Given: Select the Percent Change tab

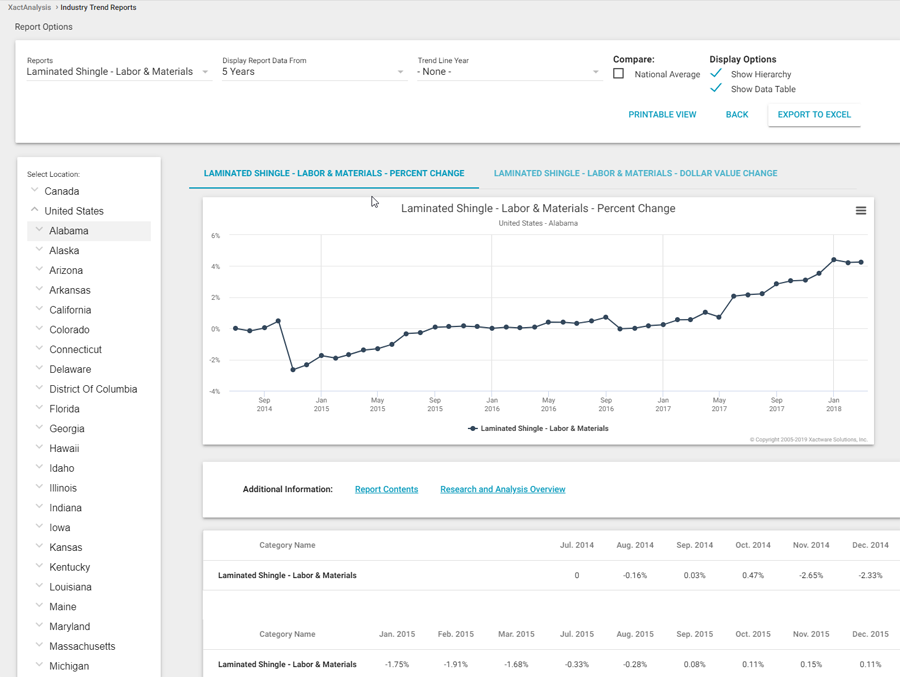Looking at the screenshot, I should point(334,173).
